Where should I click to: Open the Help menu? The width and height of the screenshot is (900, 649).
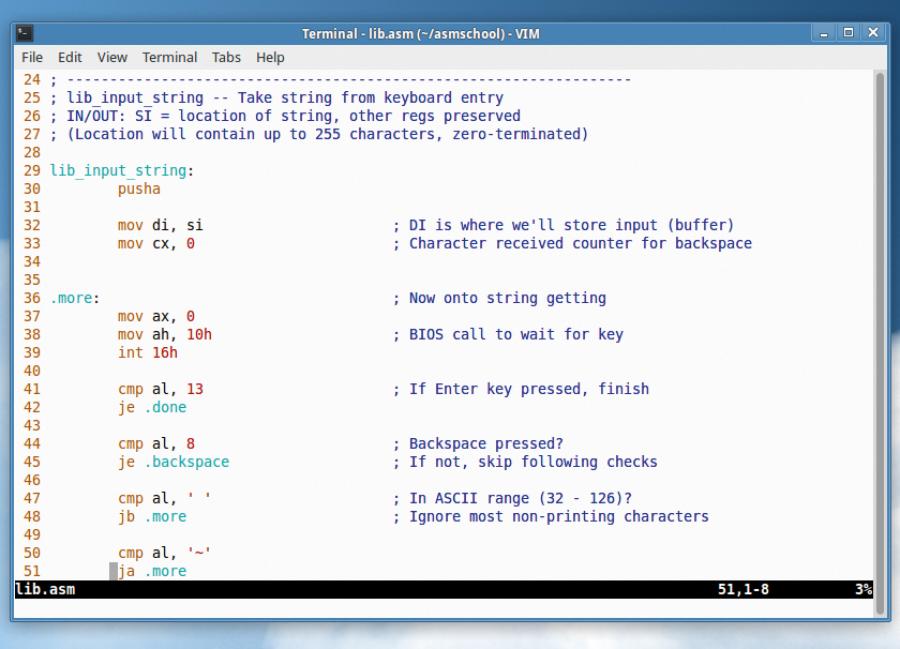270,57
